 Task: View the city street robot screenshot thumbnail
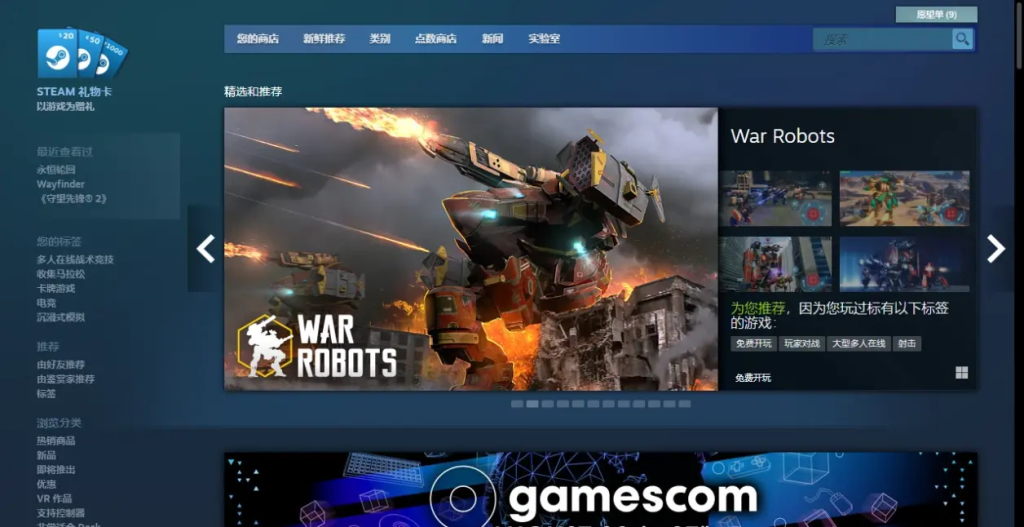(x=776, y=264)
